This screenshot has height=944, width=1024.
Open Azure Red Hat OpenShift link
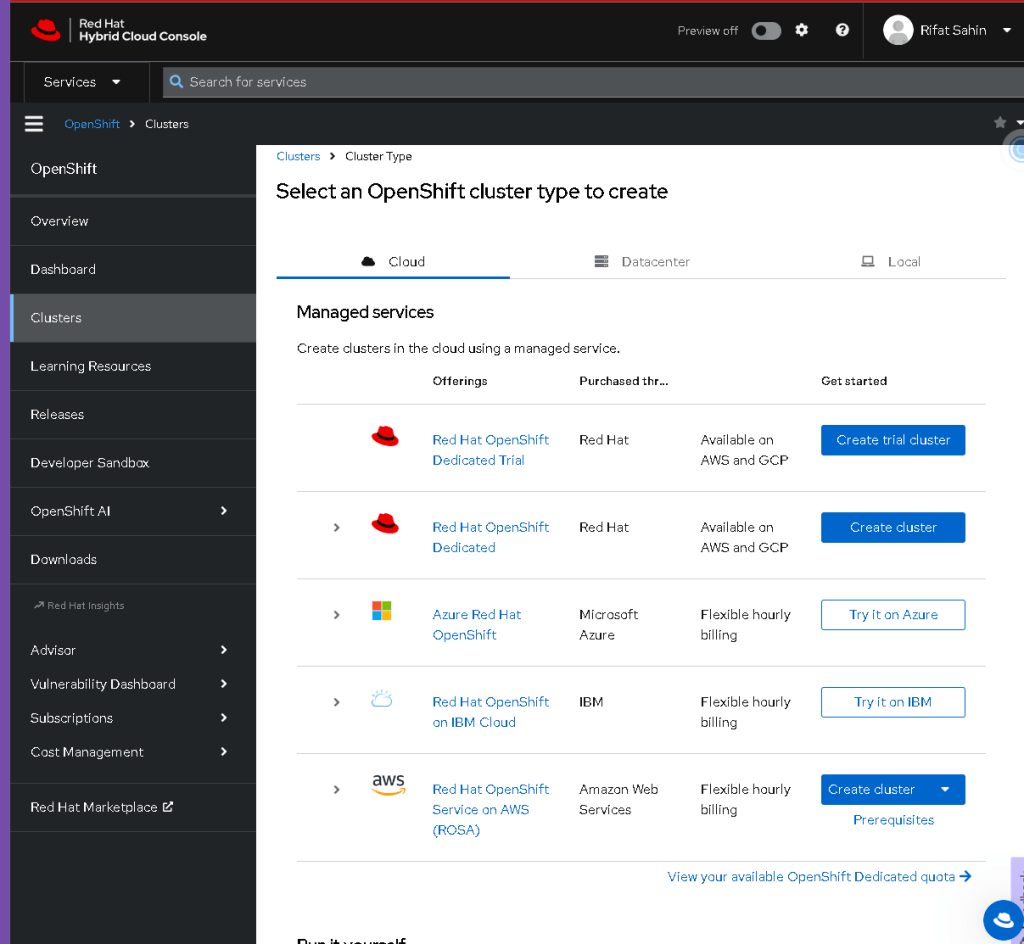[477, 624]
